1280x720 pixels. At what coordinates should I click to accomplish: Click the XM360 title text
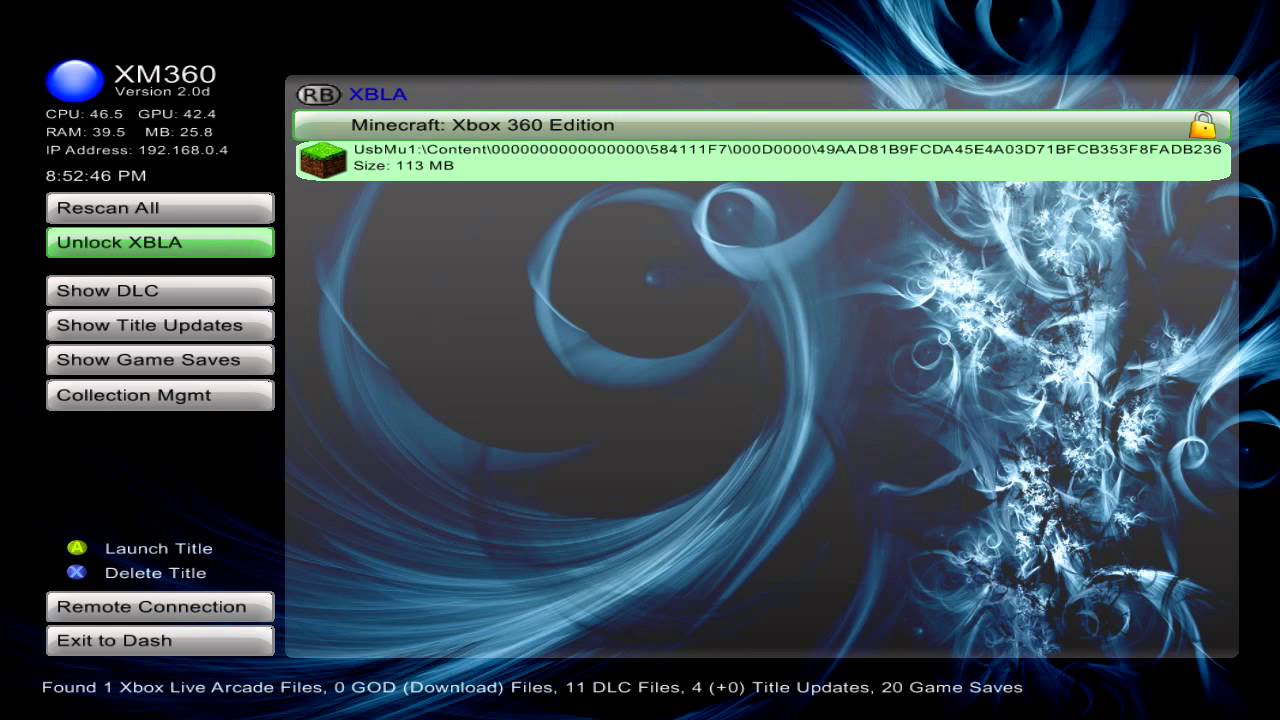(x=165, y=74)
